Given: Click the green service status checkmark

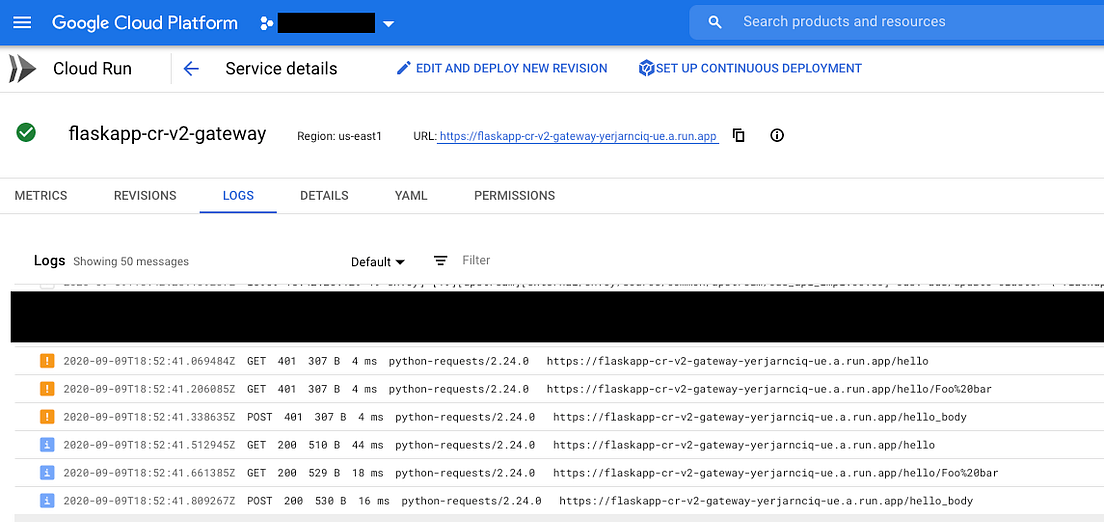Looking at the screenshot, I should tap(26, 132).
